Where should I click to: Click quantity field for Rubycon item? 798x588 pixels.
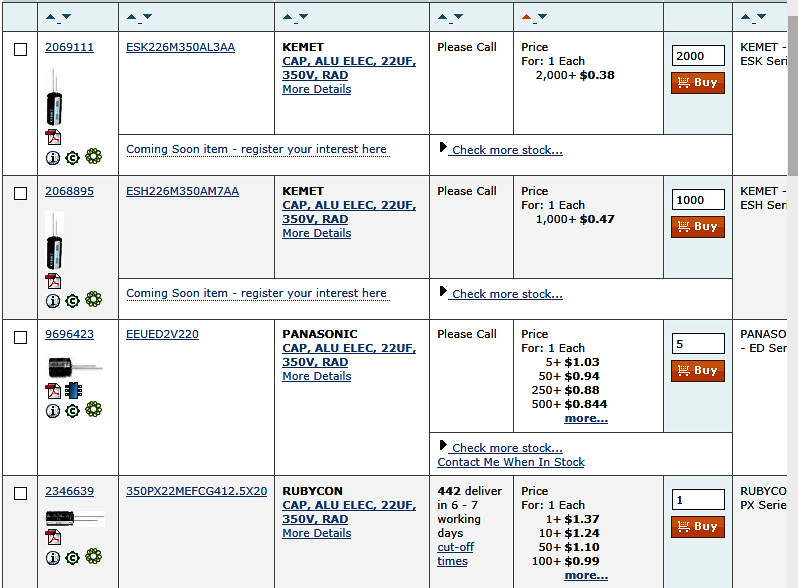click(698, 499)
